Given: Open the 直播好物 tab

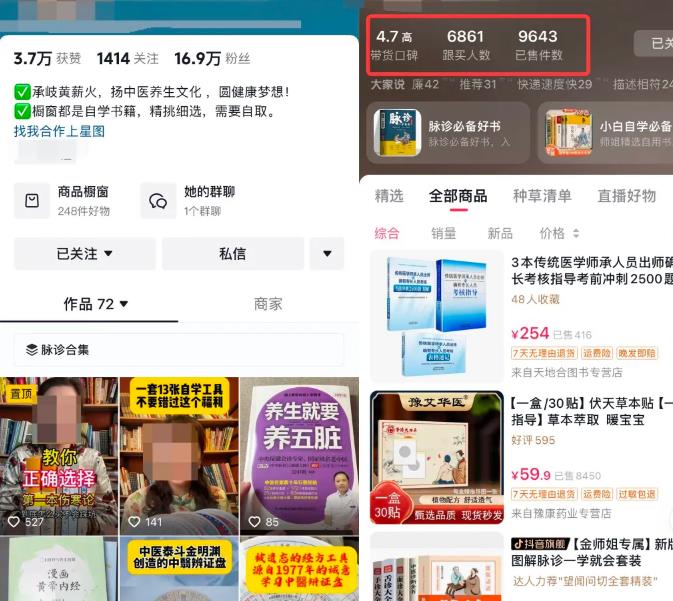Looking at the screenshot, I should (627, 196).
